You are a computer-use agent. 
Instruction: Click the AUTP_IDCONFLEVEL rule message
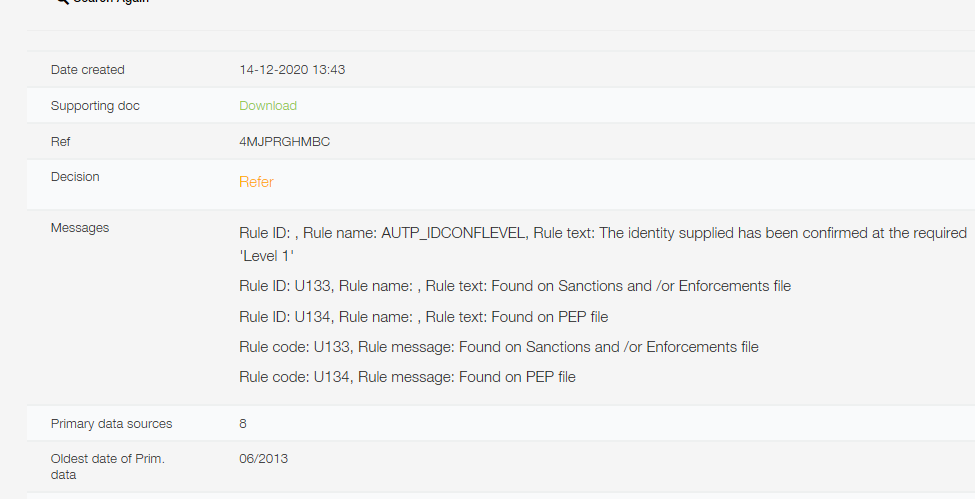(603, 233)
